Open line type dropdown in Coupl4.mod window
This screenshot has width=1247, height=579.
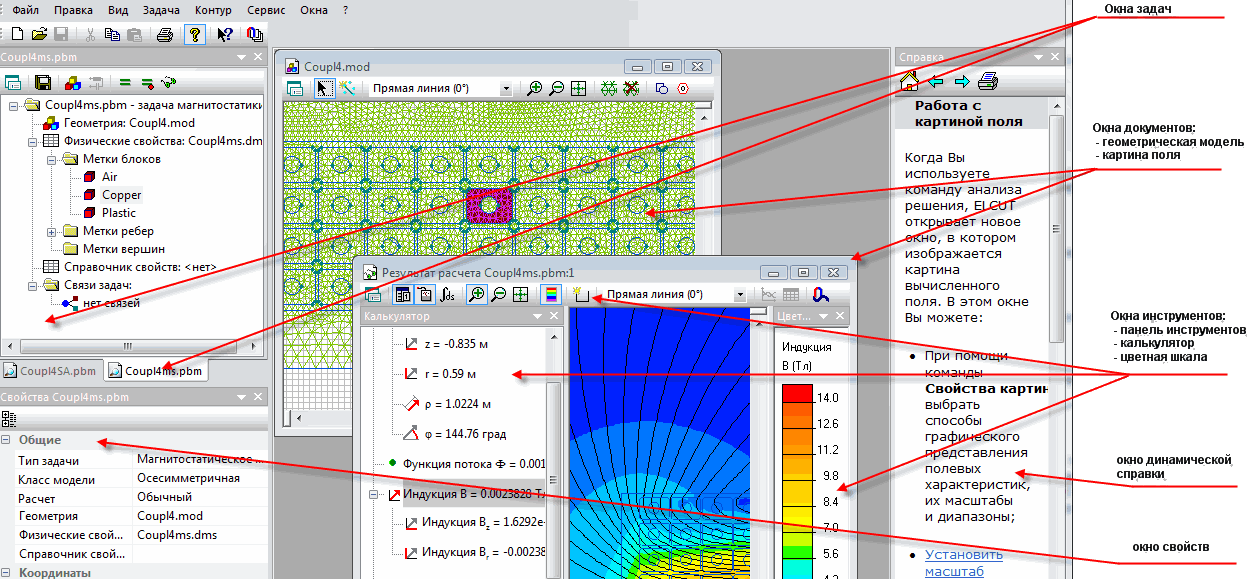point(506,88)
